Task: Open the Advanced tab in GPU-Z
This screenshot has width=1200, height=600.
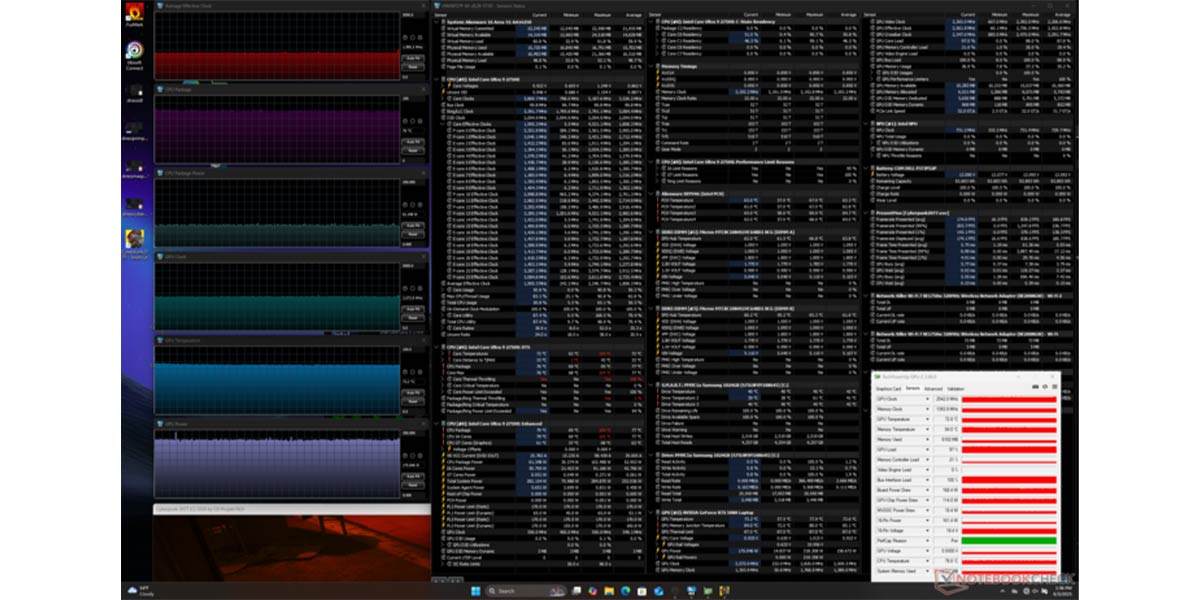Action: pos(932,388)
